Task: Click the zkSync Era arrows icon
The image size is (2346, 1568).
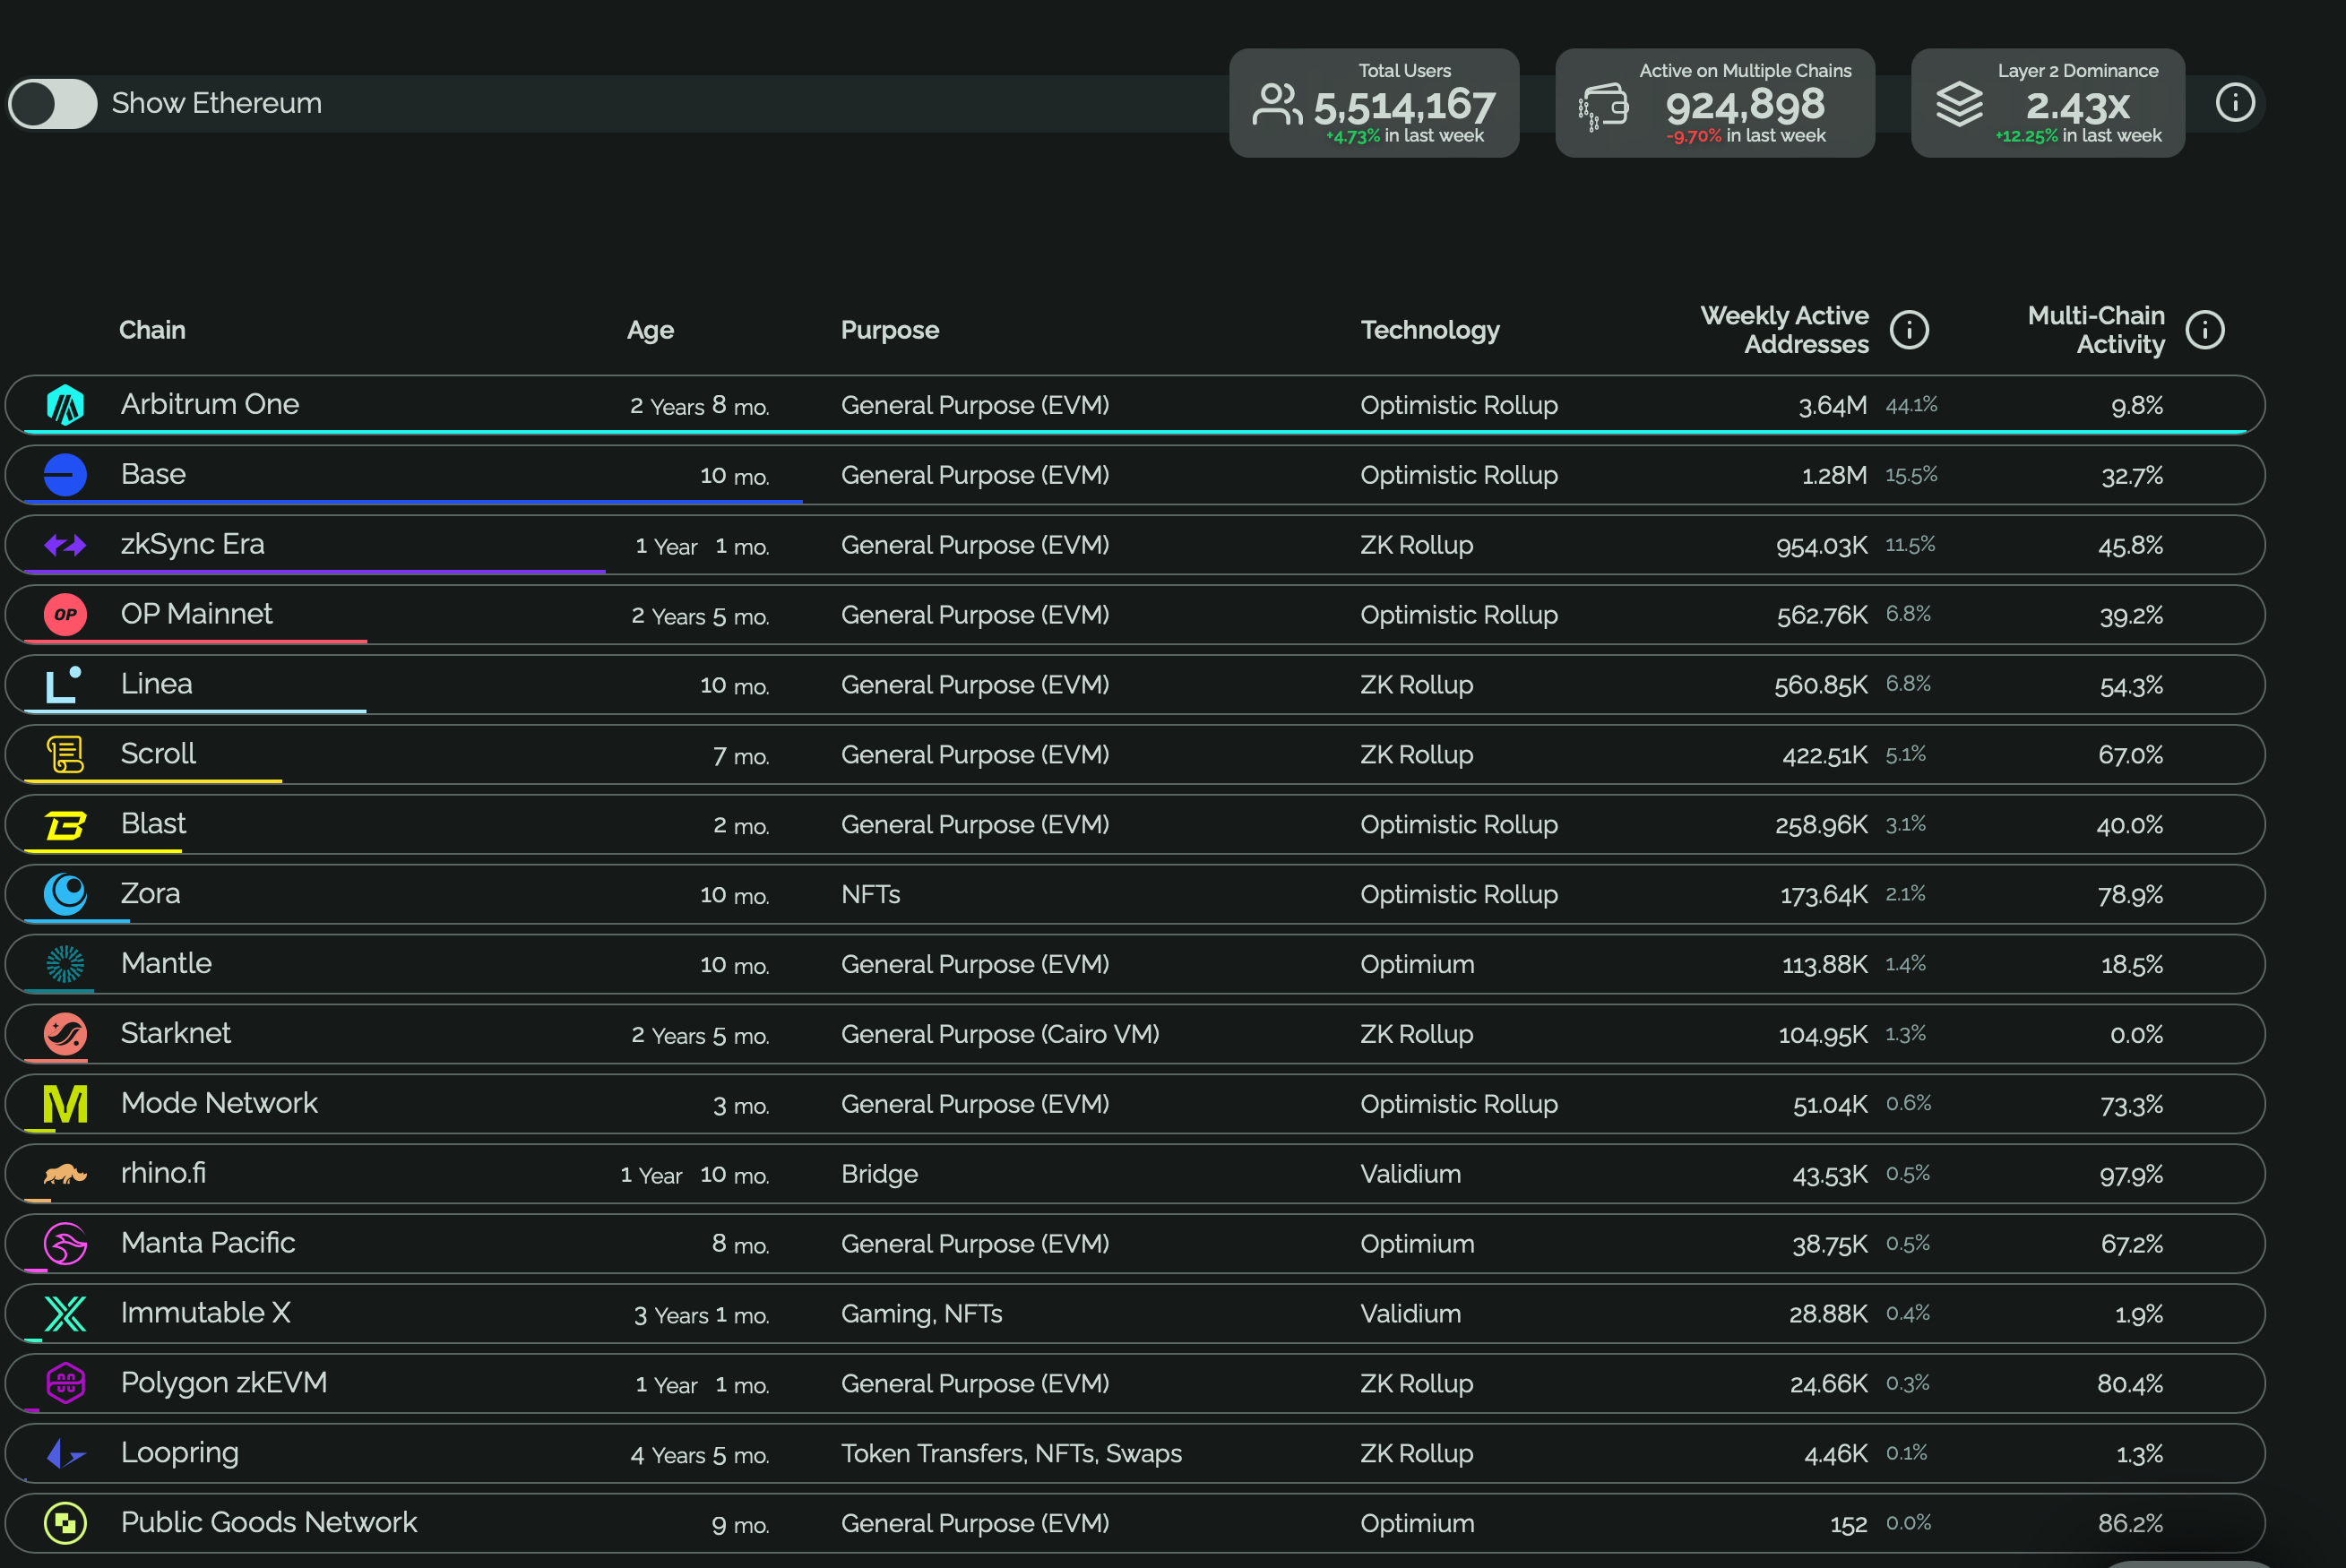Action: coord(65,545)
